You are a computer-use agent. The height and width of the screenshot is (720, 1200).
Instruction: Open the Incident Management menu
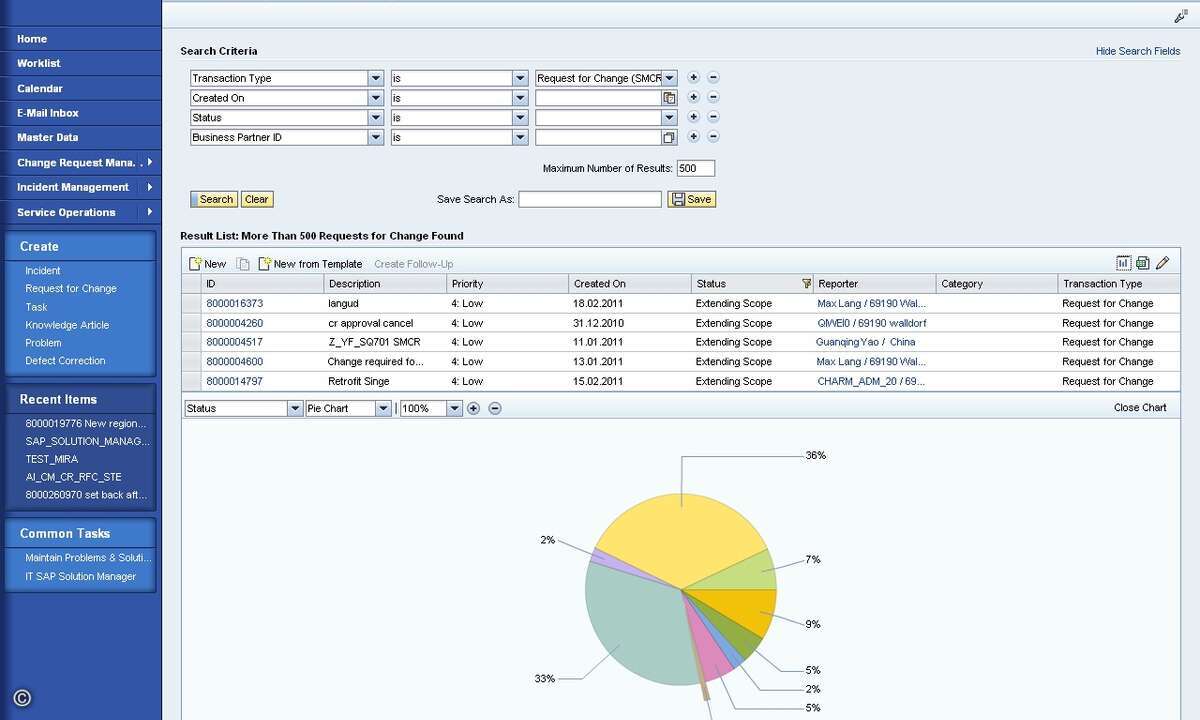73,187
